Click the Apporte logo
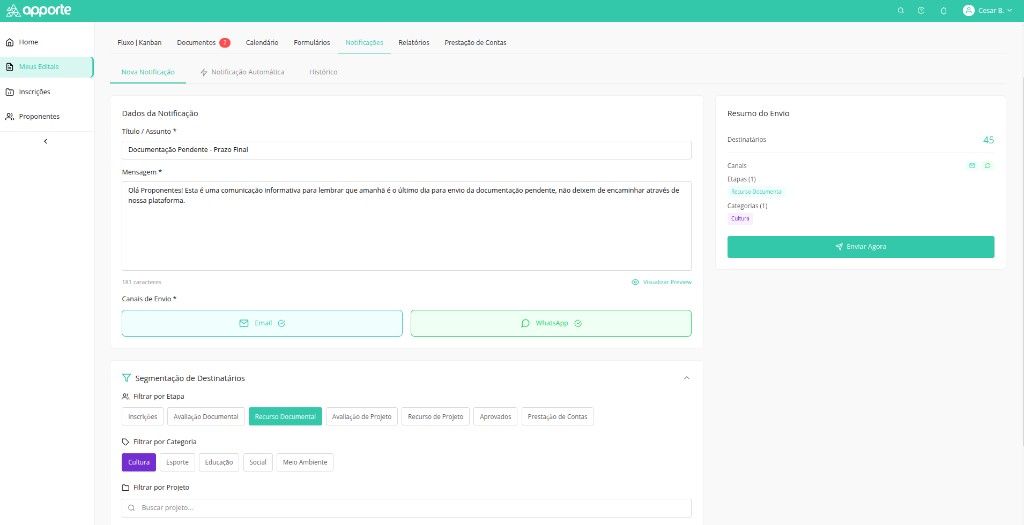The height and width of the screenshot is (525, 1024). pos(39,10)
